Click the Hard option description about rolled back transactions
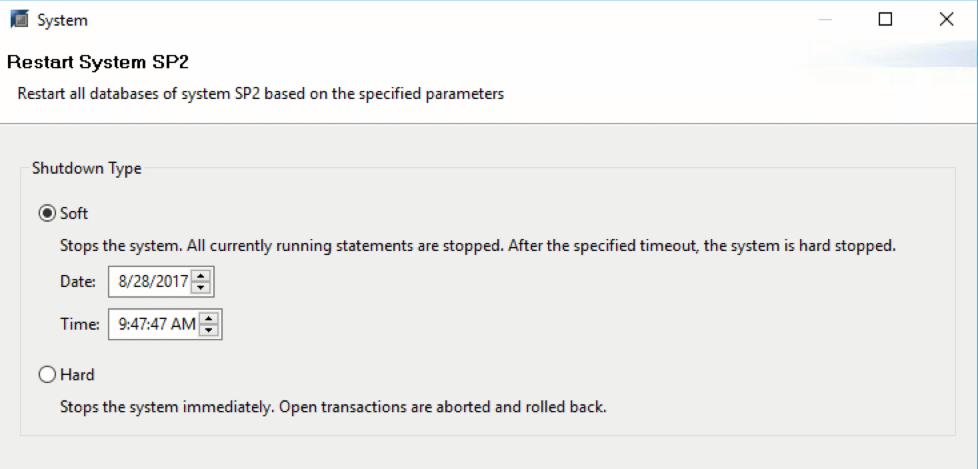 point(333,407)
